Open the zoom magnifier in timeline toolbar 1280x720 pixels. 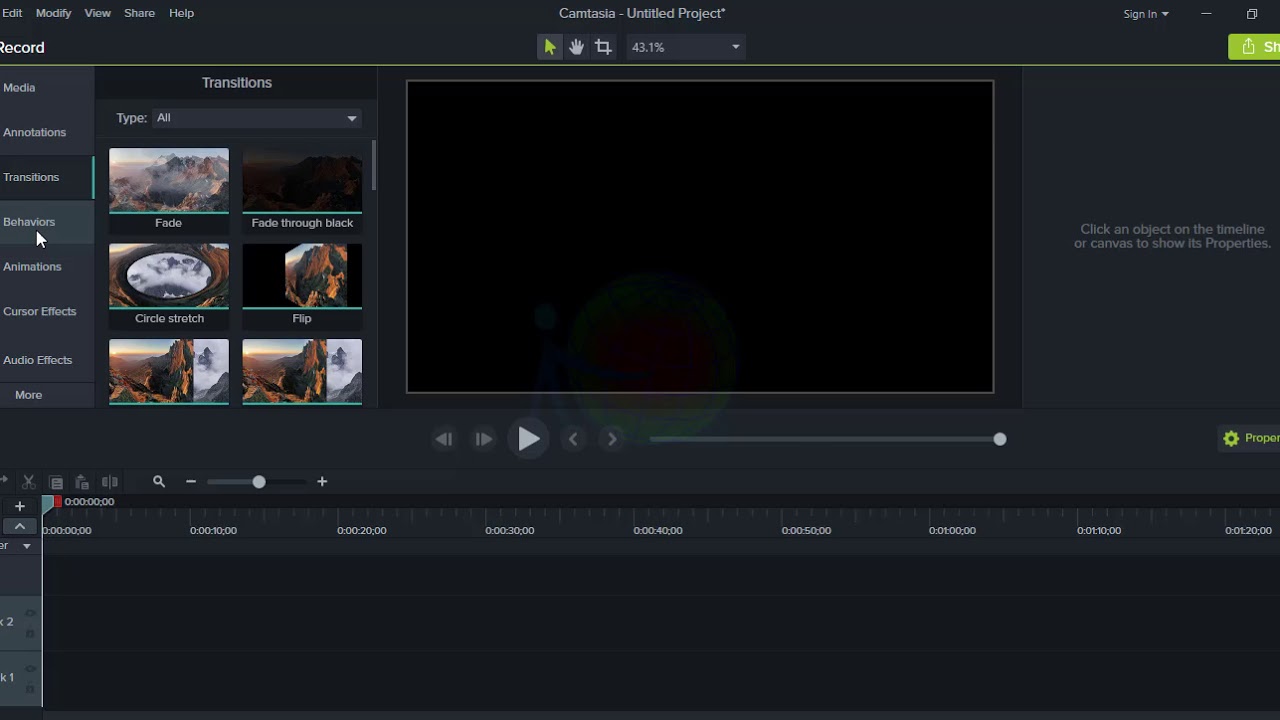[159, 481]
